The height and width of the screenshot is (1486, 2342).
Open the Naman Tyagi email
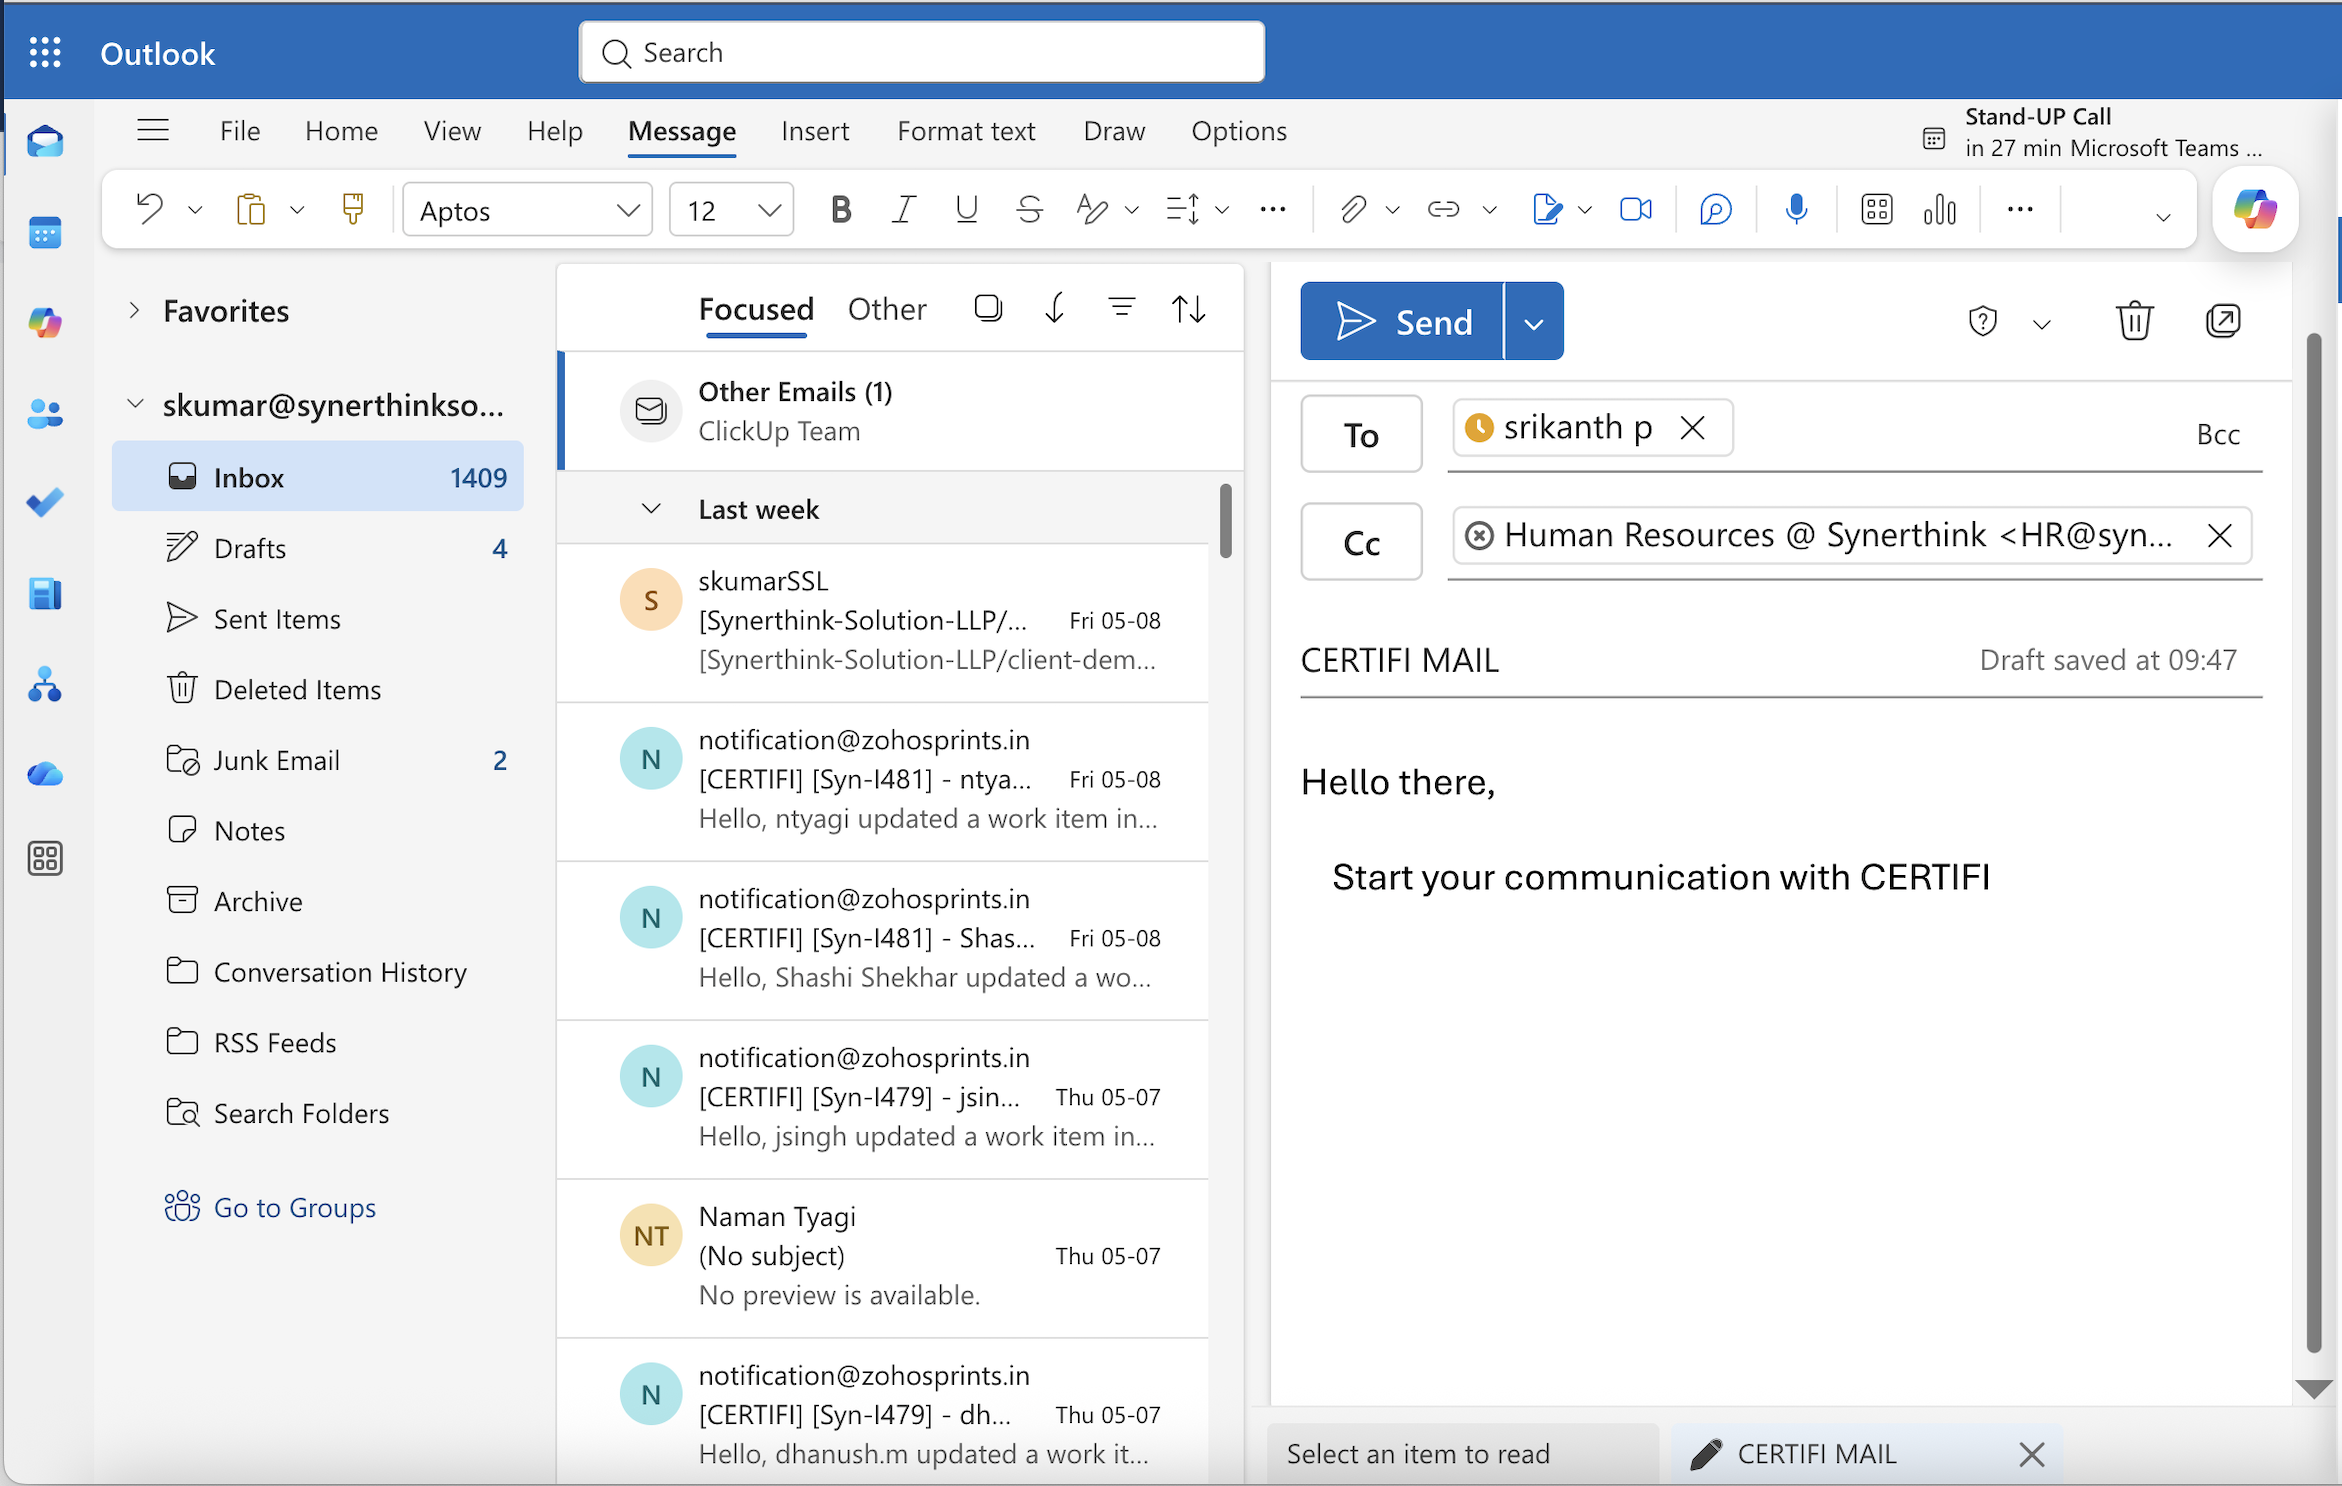[882, 1257]
